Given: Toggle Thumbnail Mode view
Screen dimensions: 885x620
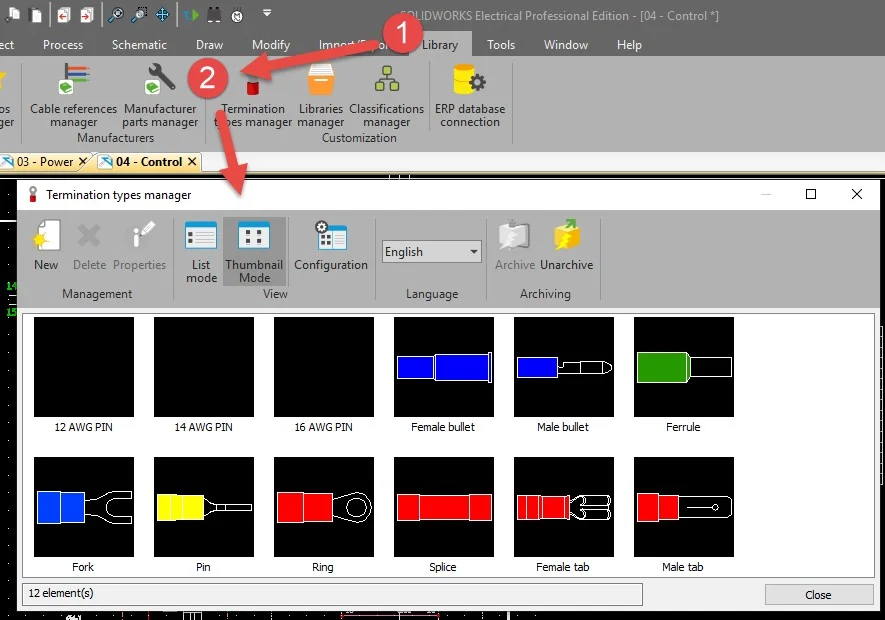Looking at the screenshot, I should coord(254,250).
